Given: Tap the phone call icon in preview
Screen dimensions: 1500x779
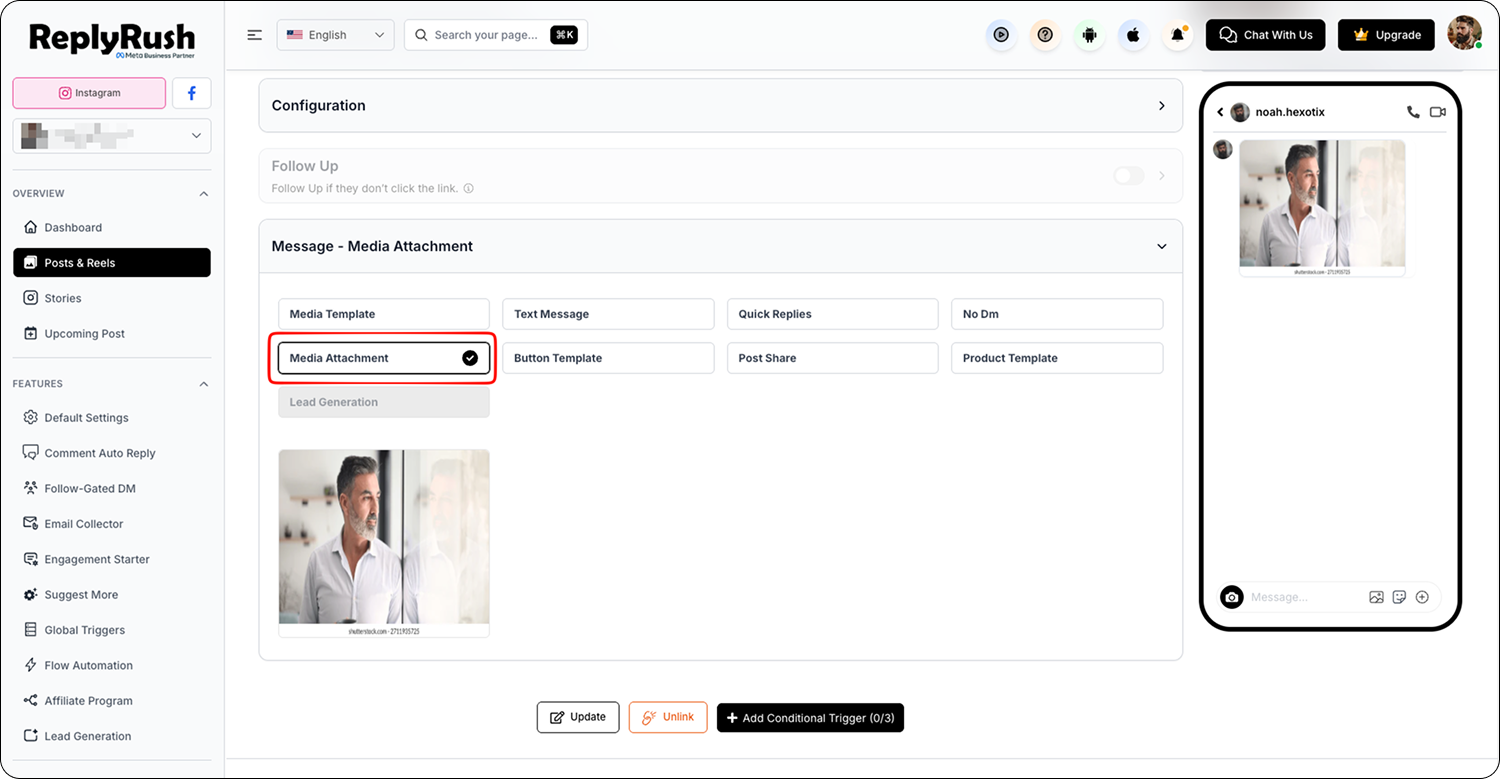Looking at the screenshot, I should point(1413,112).
